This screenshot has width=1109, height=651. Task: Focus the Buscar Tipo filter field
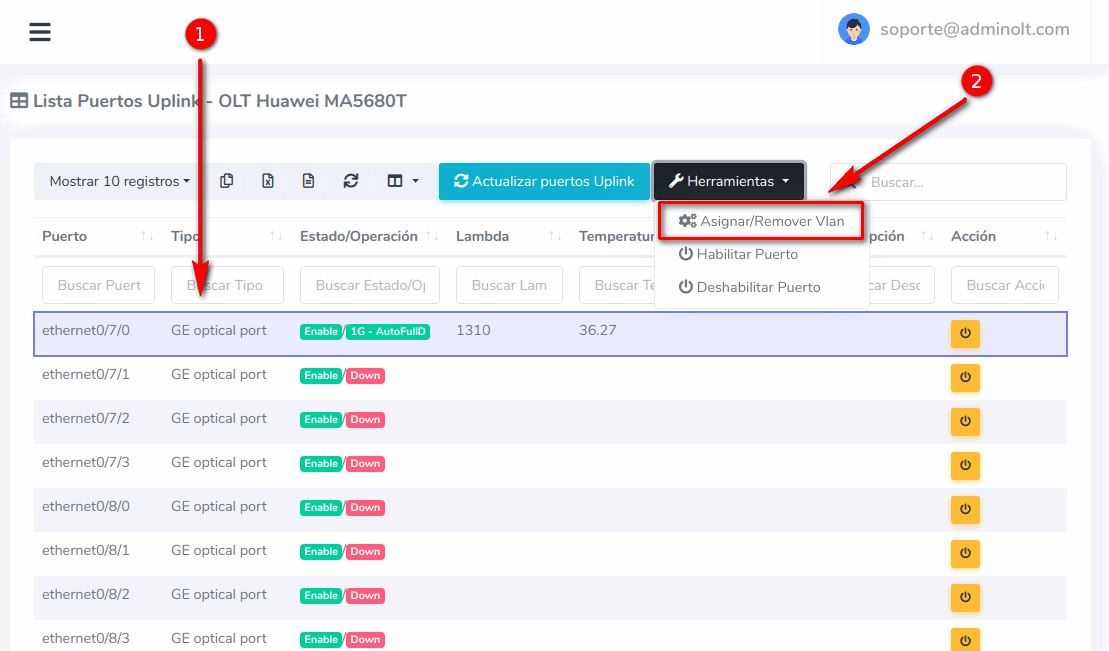point(227,285)
